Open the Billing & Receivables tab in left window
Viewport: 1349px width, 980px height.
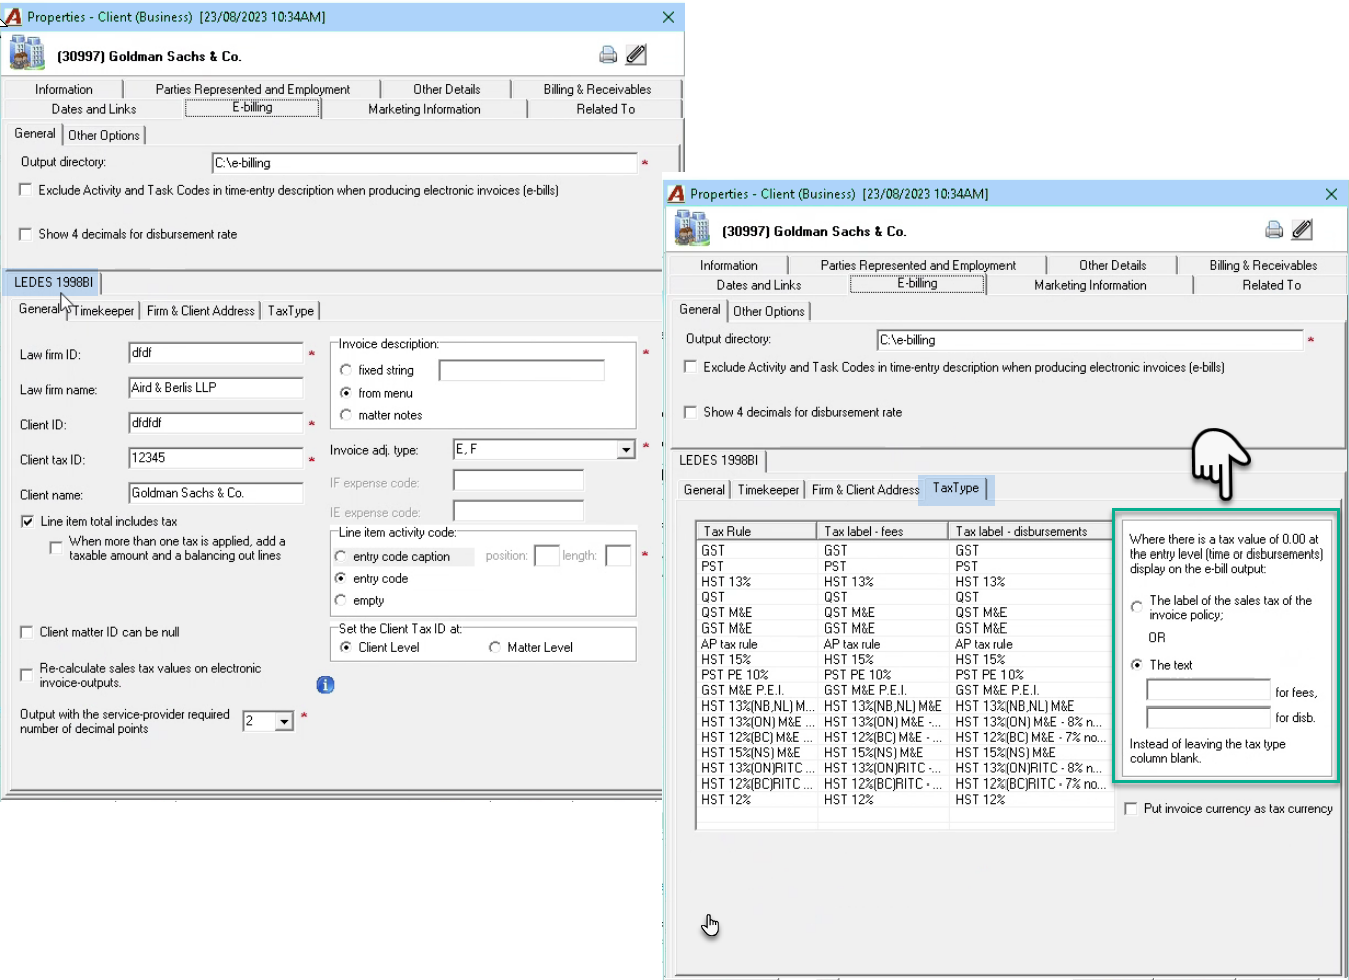(597, 89)
